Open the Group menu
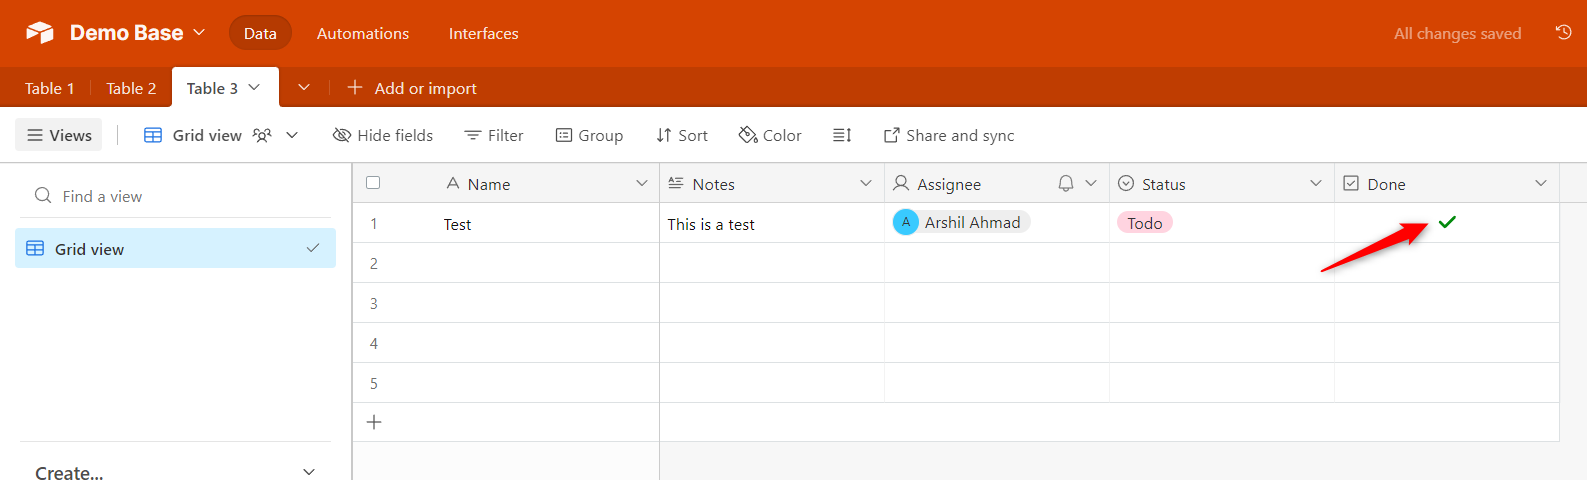1587x480 pixels. [x=589, y=135]
